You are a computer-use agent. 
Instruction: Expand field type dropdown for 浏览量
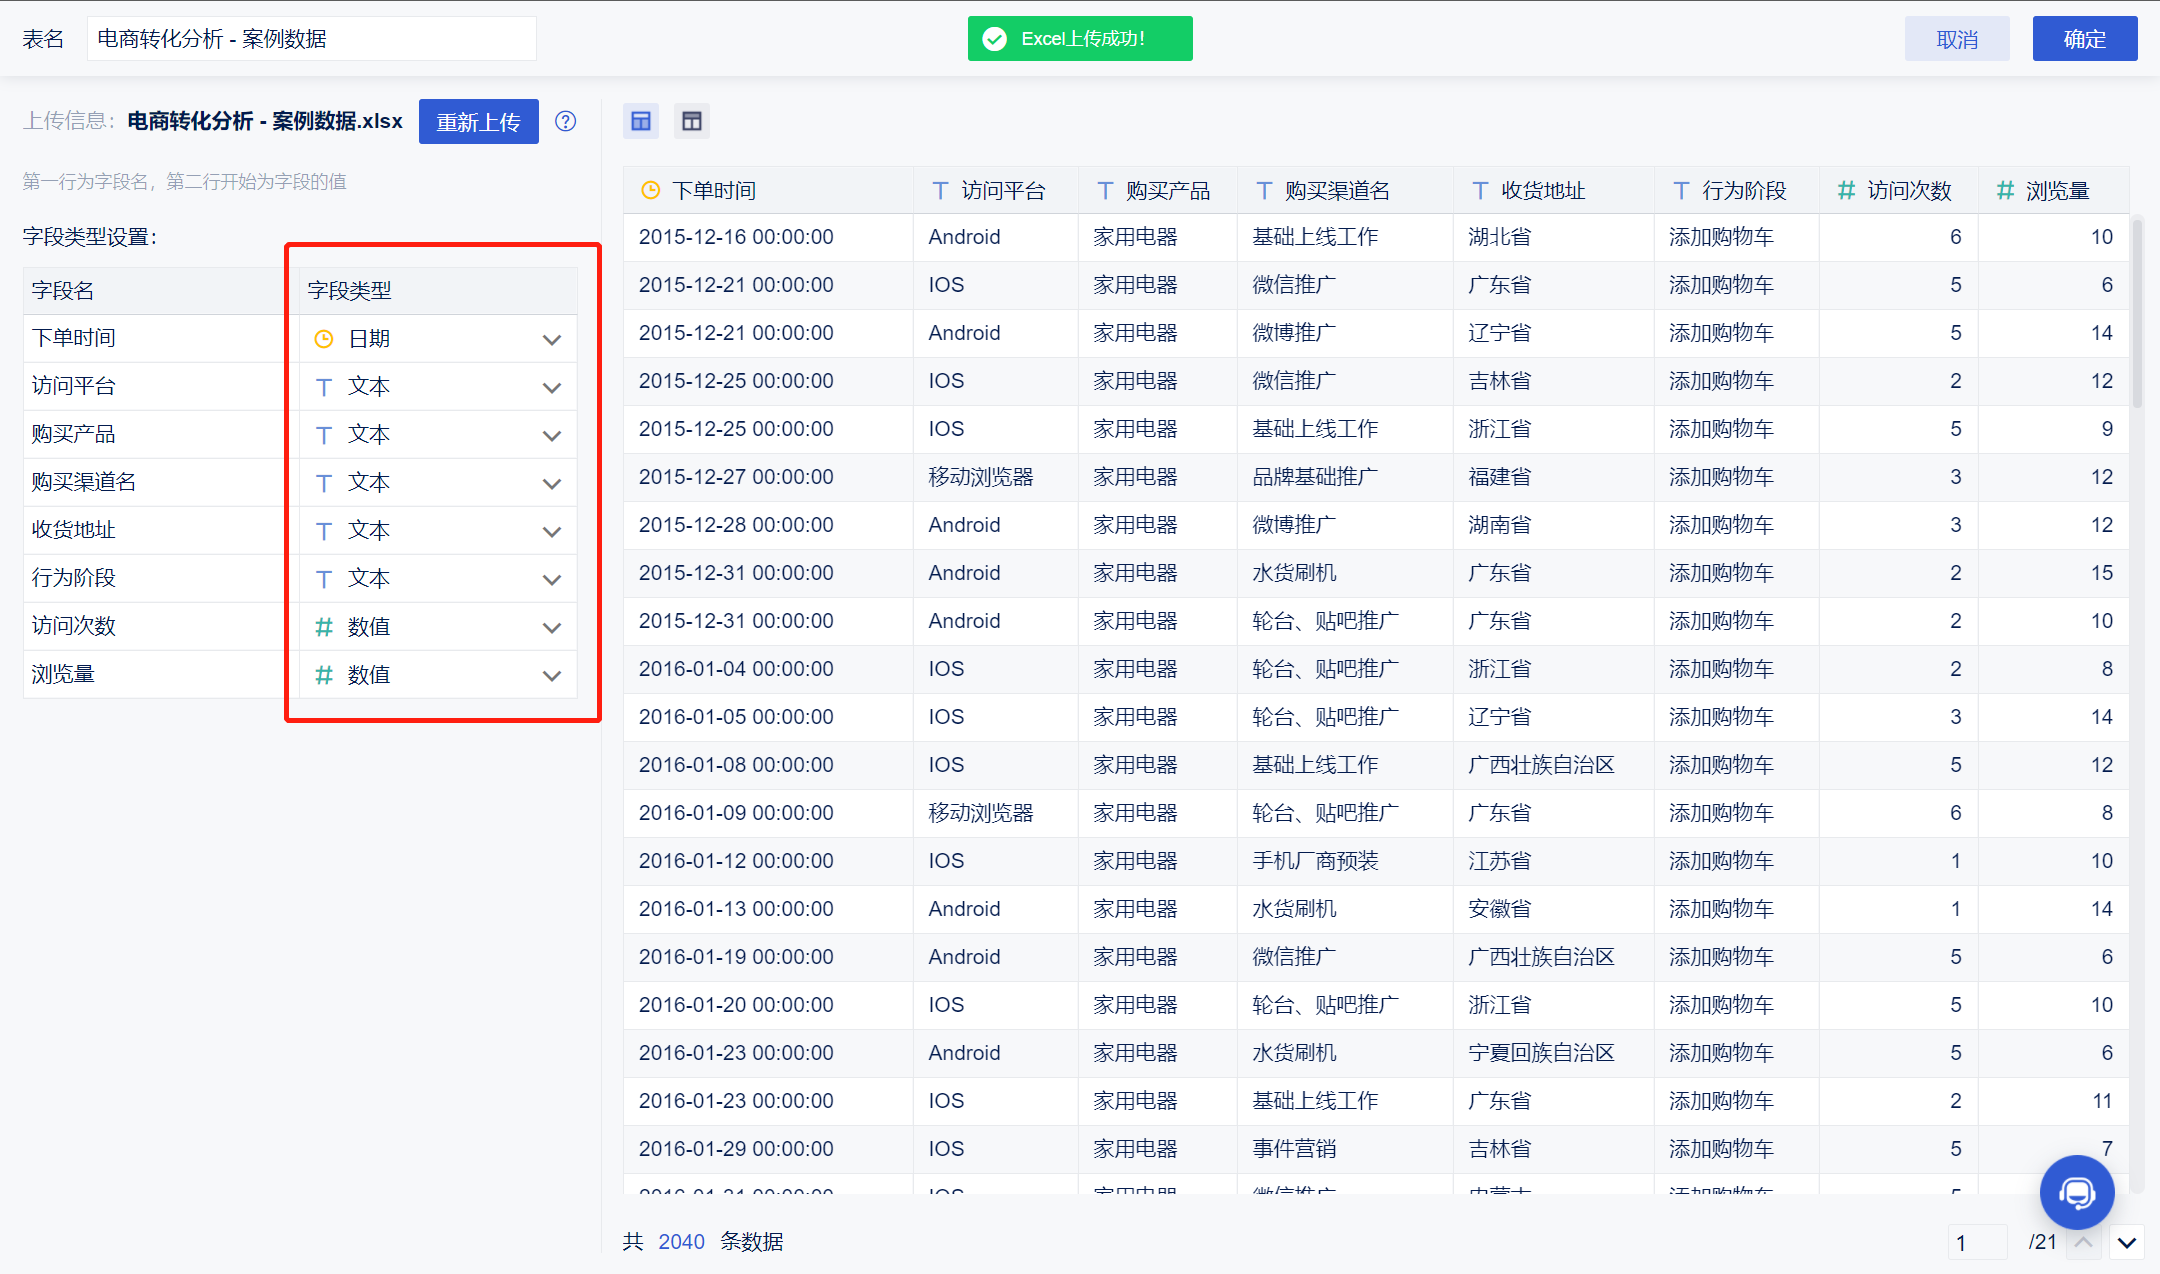551,675
